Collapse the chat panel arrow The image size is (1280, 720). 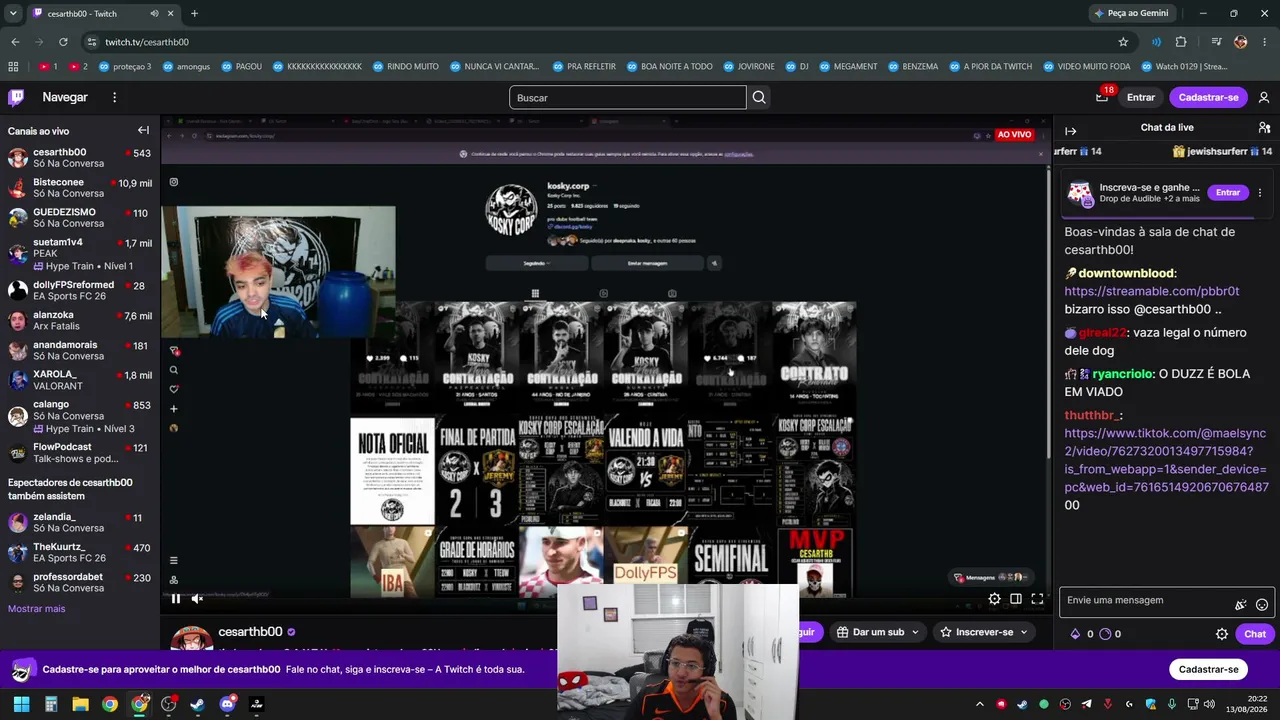(x=1070, y=131)
